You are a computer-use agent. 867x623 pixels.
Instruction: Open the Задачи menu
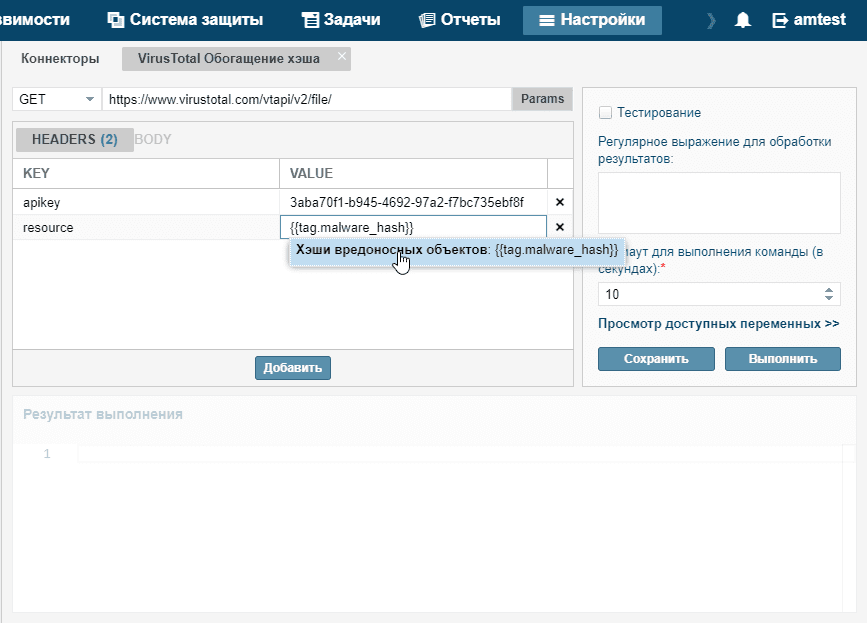pos(341,20)
